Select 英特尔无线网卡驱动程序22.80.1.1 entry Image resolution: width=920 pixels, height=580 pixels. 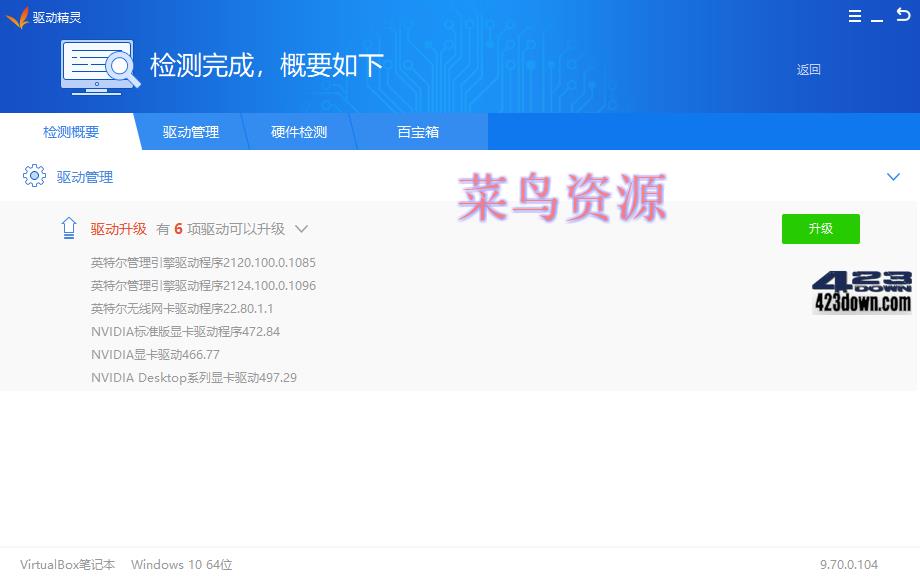click(x=181, y=309)
